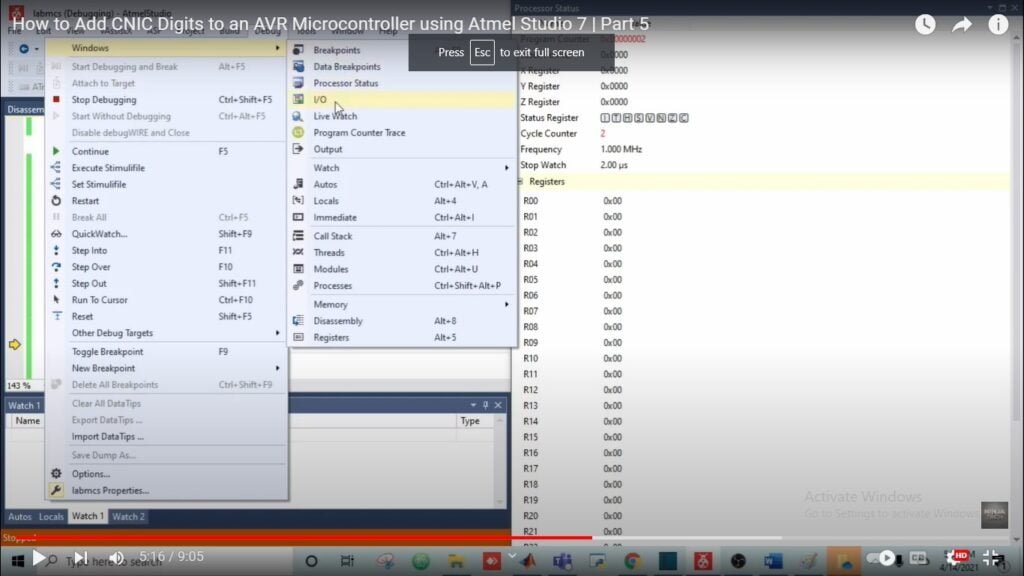Toggle the C flag in Status Register
The image size is (1024, 576).
pyautogui.click(x=684, y=118)
